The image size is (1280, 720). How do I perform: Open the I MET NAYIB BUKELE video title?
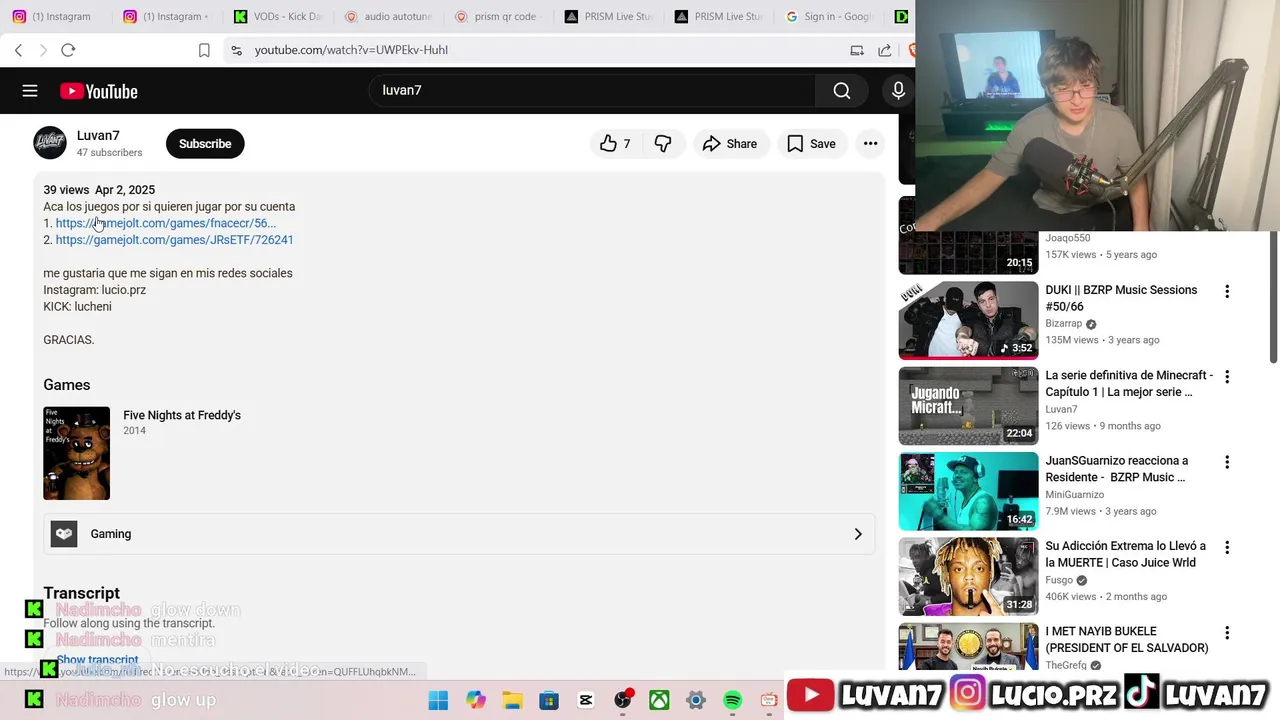click(x=1127, y=640)
